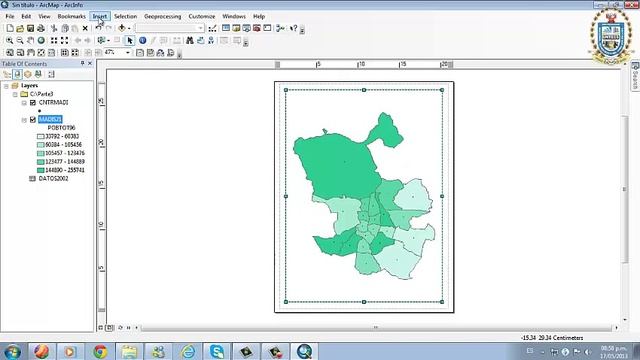Viewport: 640px width, 360px height.
Task: Switch to Data View button
Action: pos(101,328)
